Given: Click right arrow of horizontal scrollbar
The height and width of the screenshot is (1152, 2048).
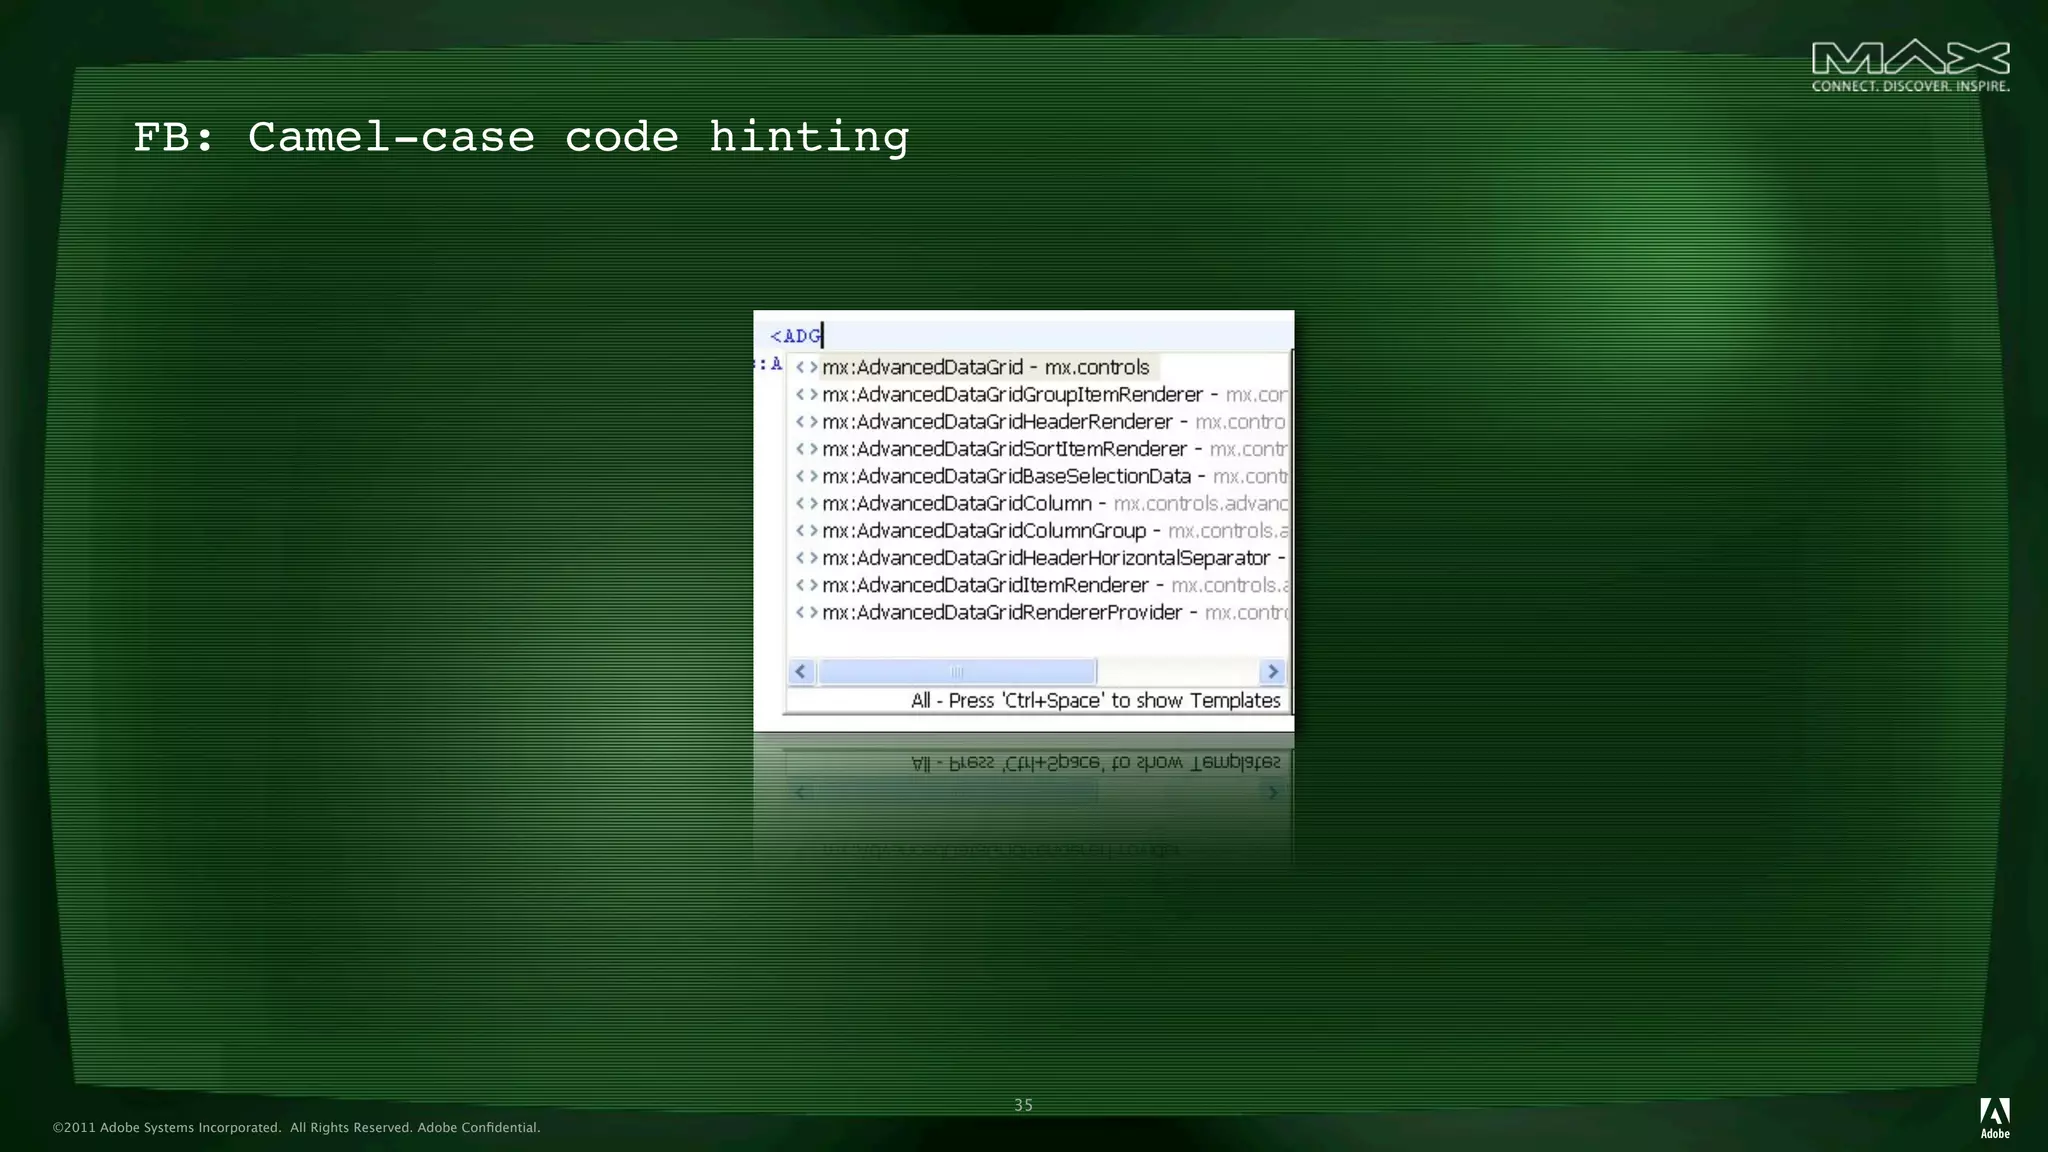Looking at the screenshot, I should click(x=1272, y=671).
